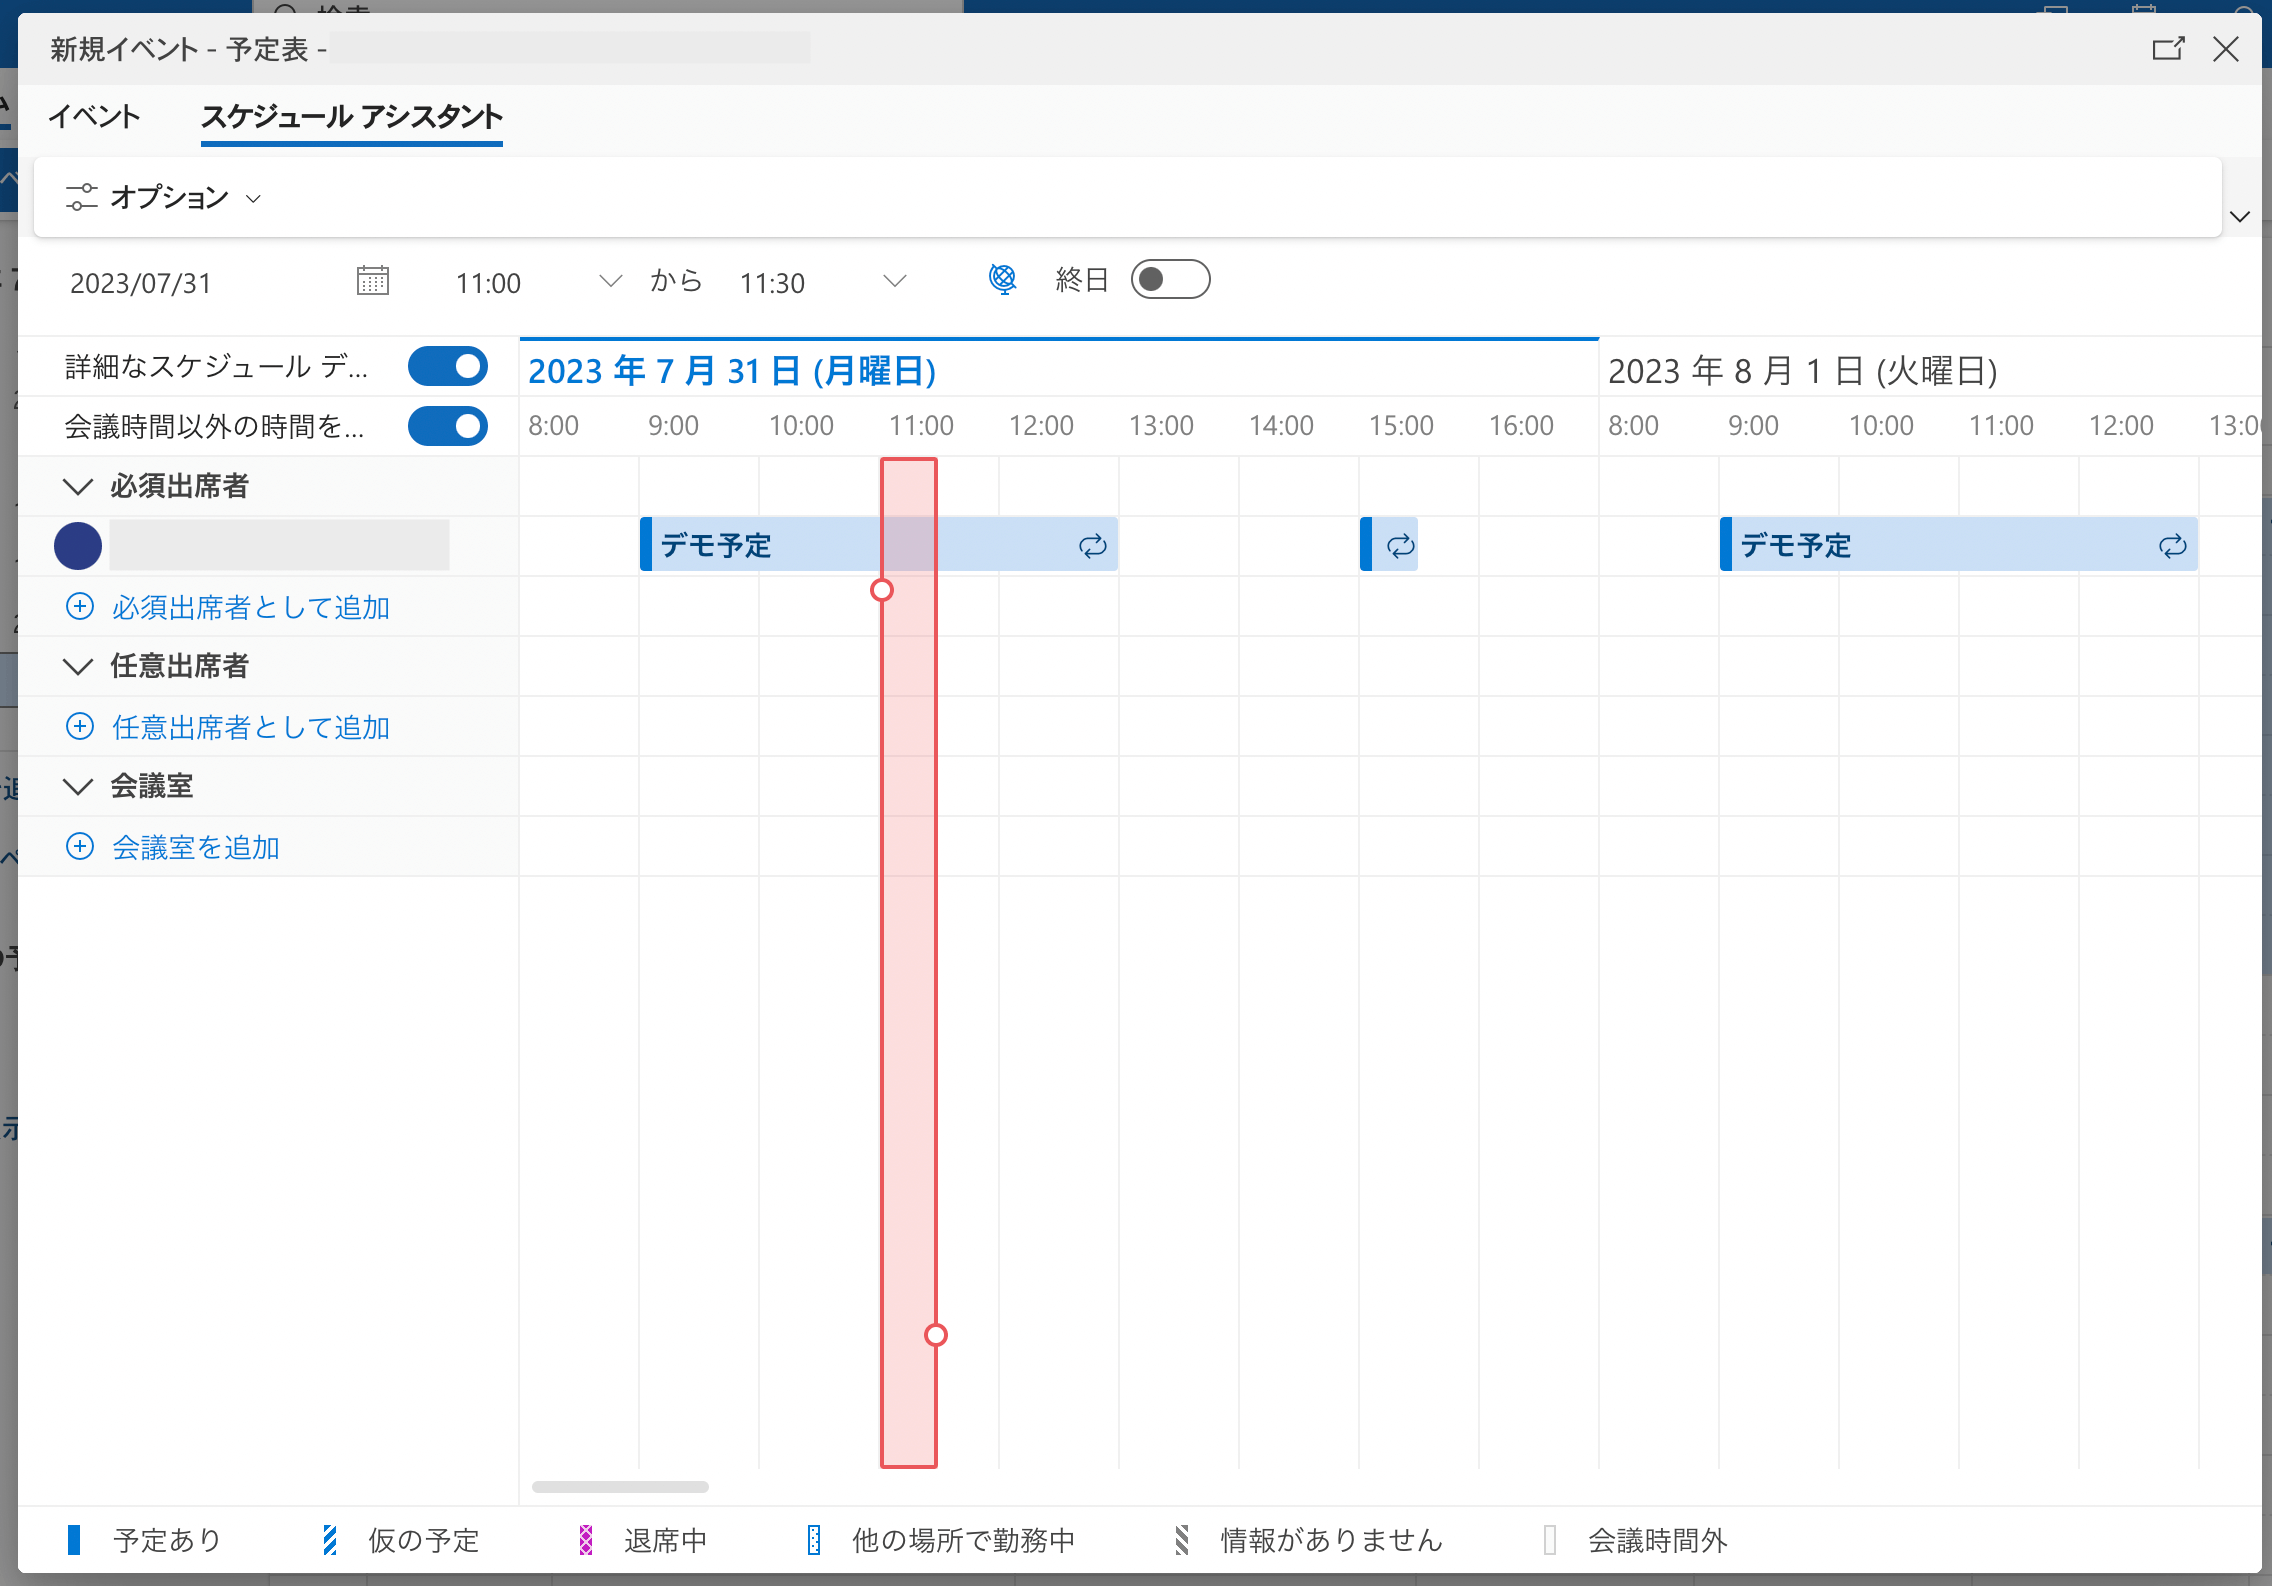Screen dimensions: 2272x1586
Task: Open the calendar date picker icon
Action: (373, 281)
